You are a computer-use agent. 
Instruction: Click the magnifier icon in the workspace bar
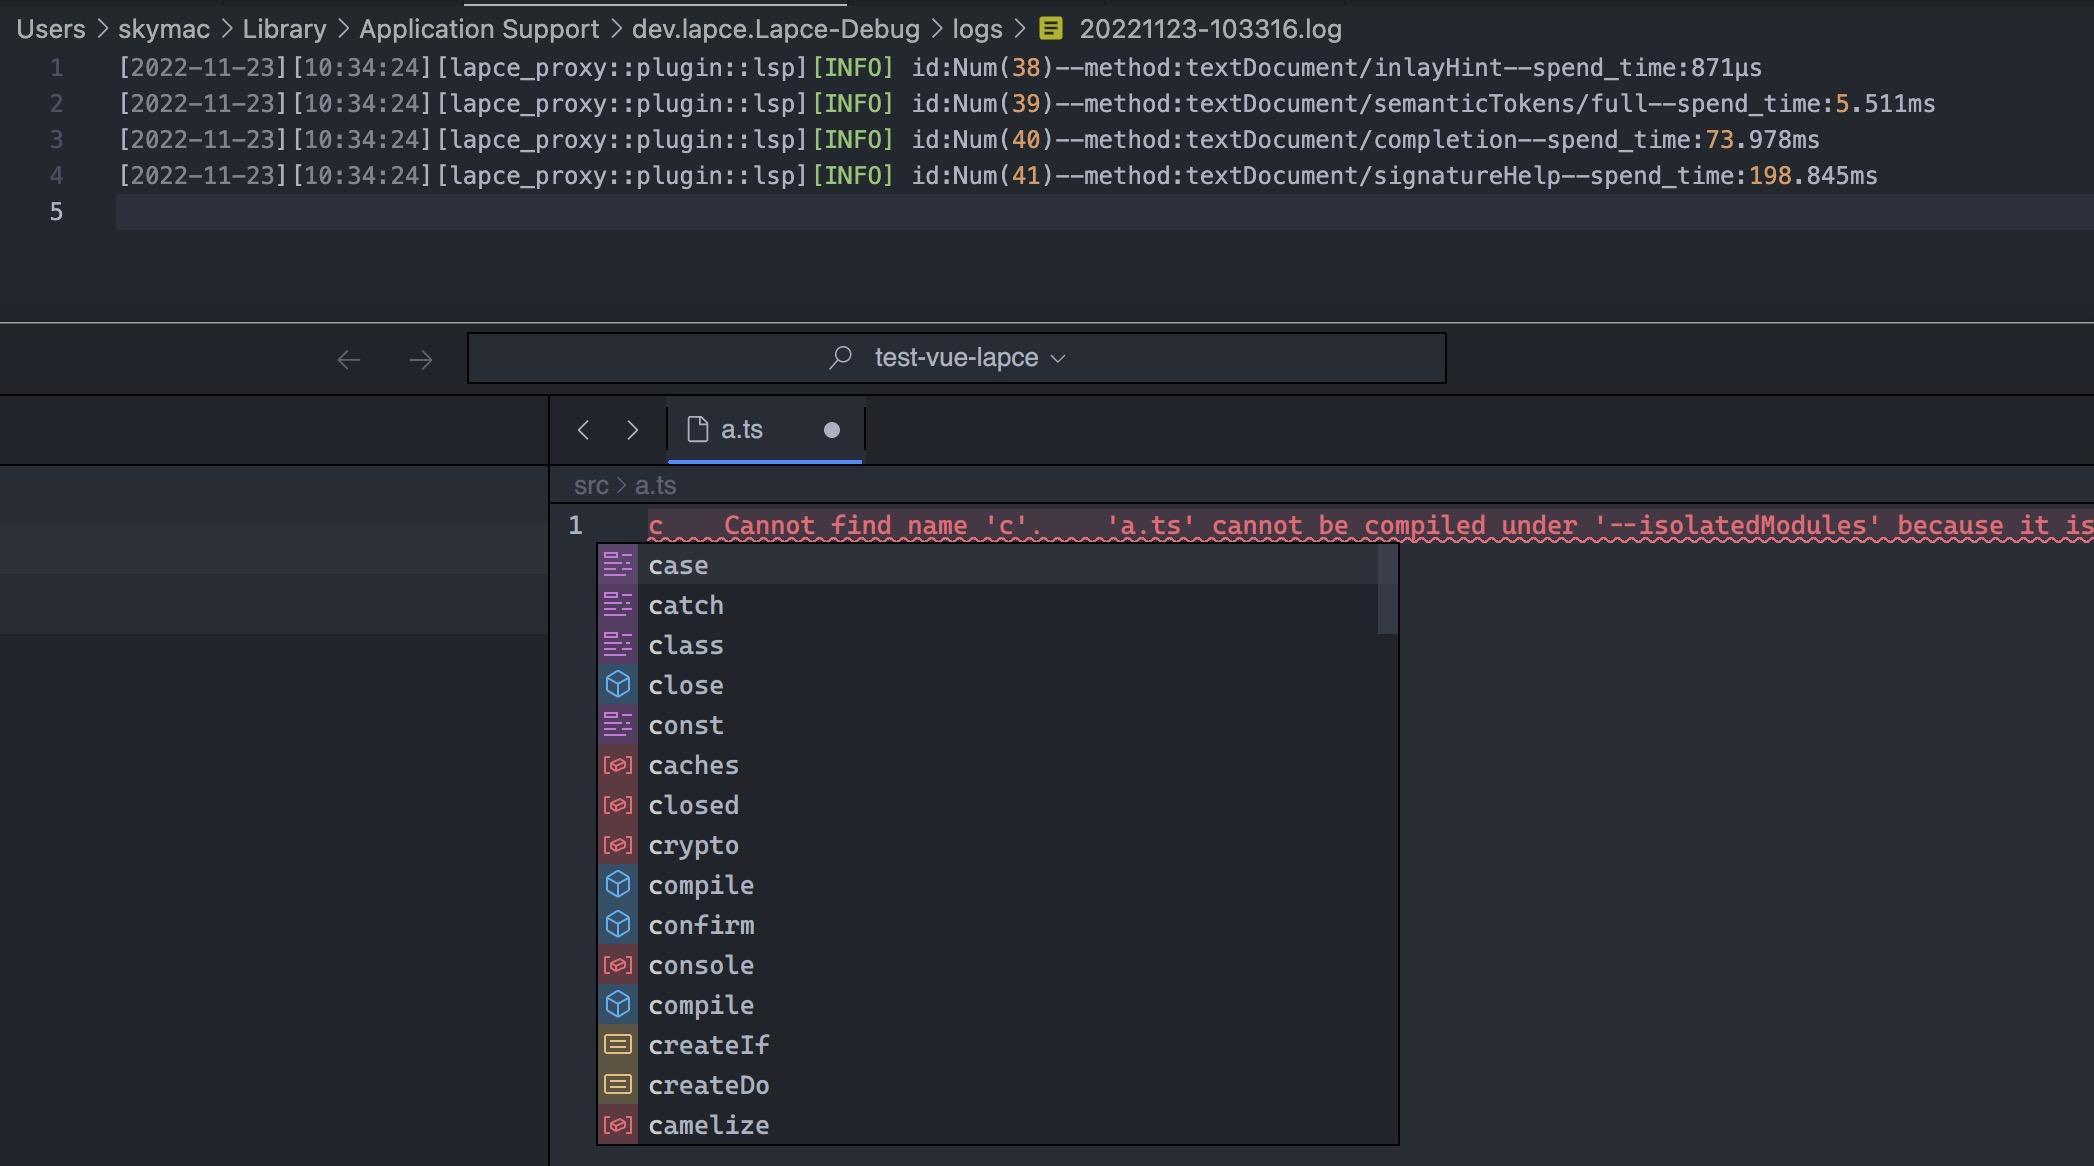[x=839, y=357]
